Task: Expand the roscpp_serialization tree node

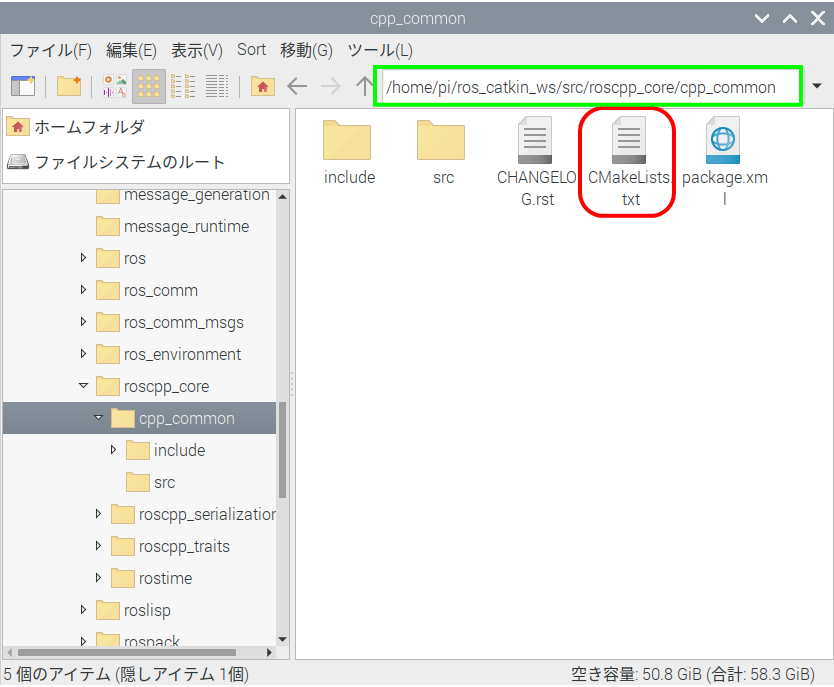Action: [x=98, y=514]
